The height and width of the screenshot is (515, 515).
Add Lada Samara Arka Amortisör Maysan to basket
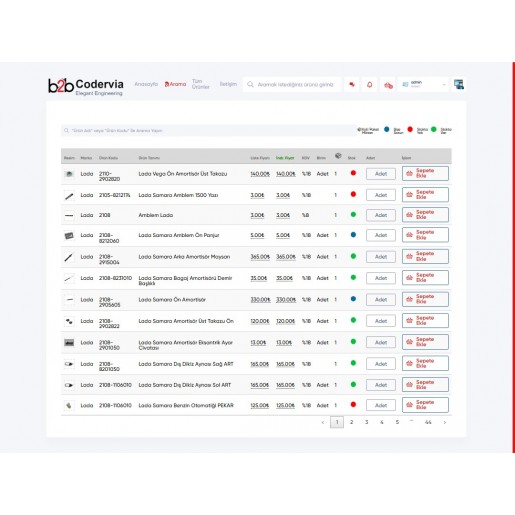[x=425, y=256]
